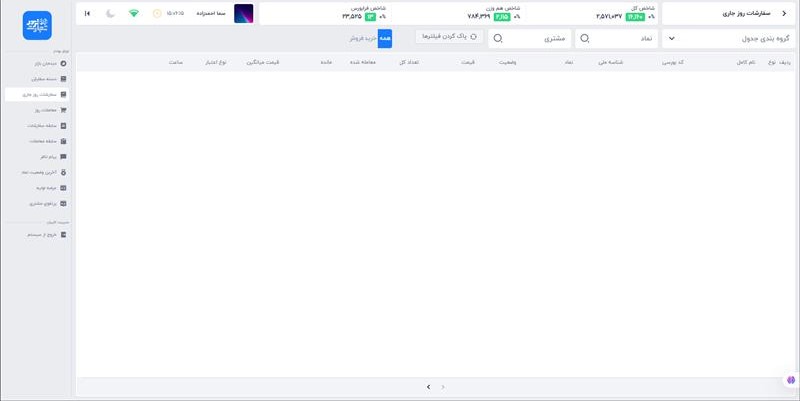Click the پیام ناظر sidebar message icon
The width and height of the screenshot is (800, 401).
click(64, 157)
